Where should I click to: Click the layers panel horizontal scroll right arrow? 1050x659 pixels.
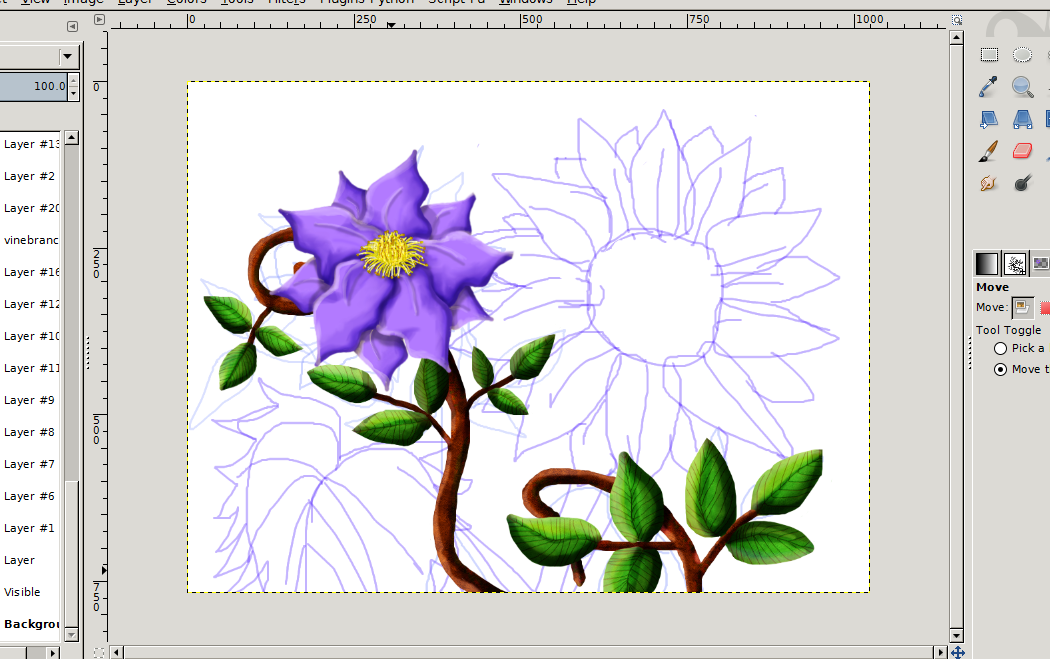(x=54, y=652)
